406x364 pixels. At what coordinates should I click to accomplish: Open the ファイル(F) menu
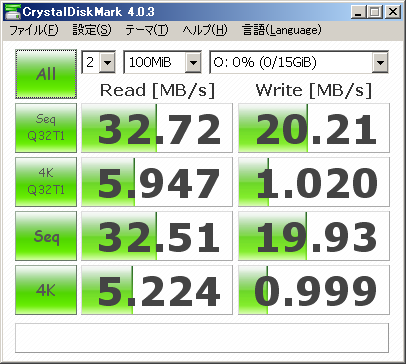34,31
